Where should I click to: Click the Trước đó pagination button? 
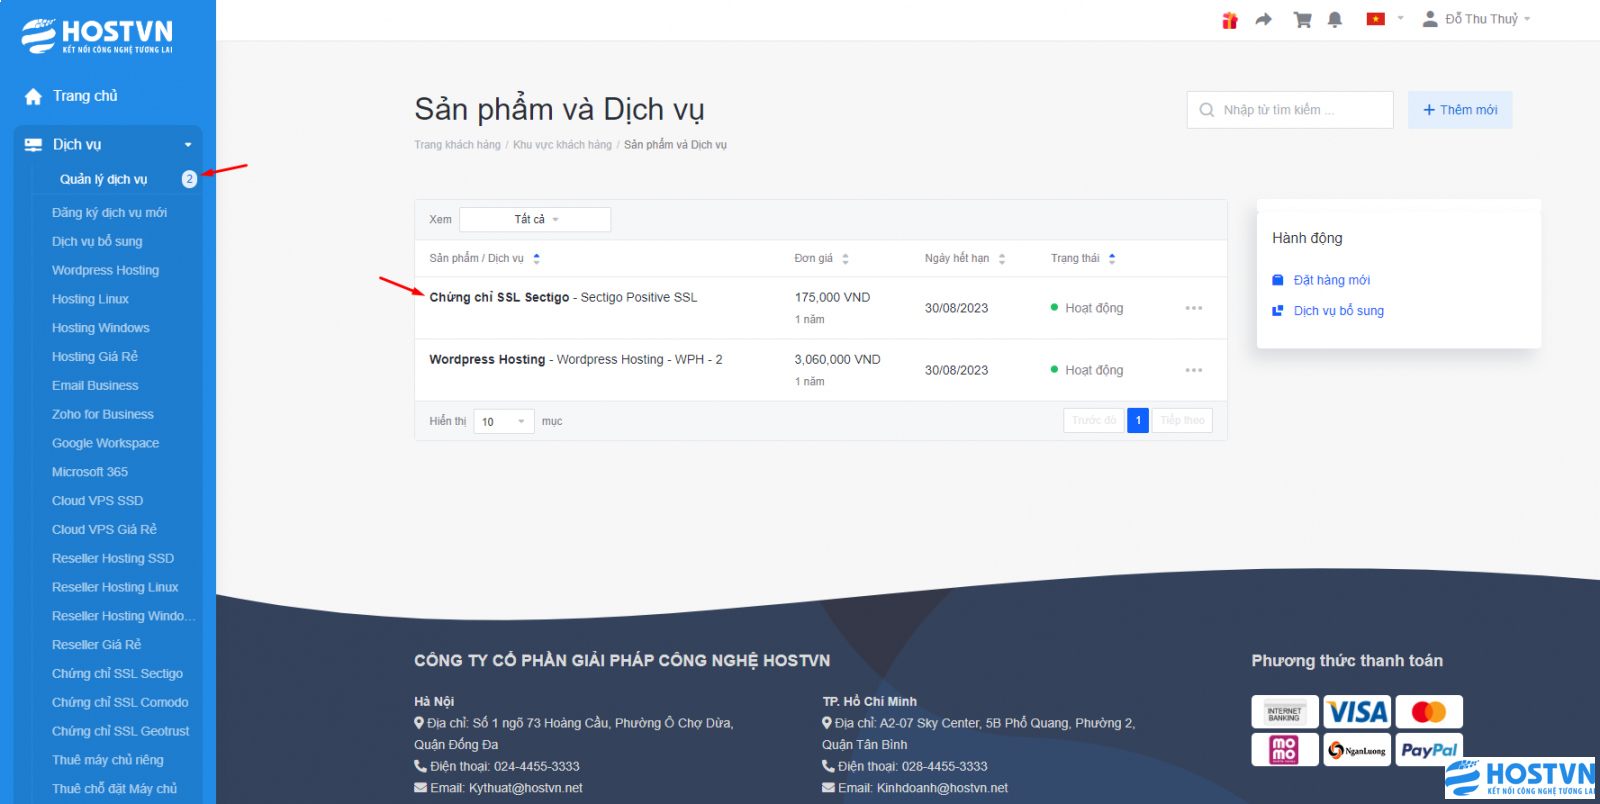pyautogui.click(x=1093, y=420)
